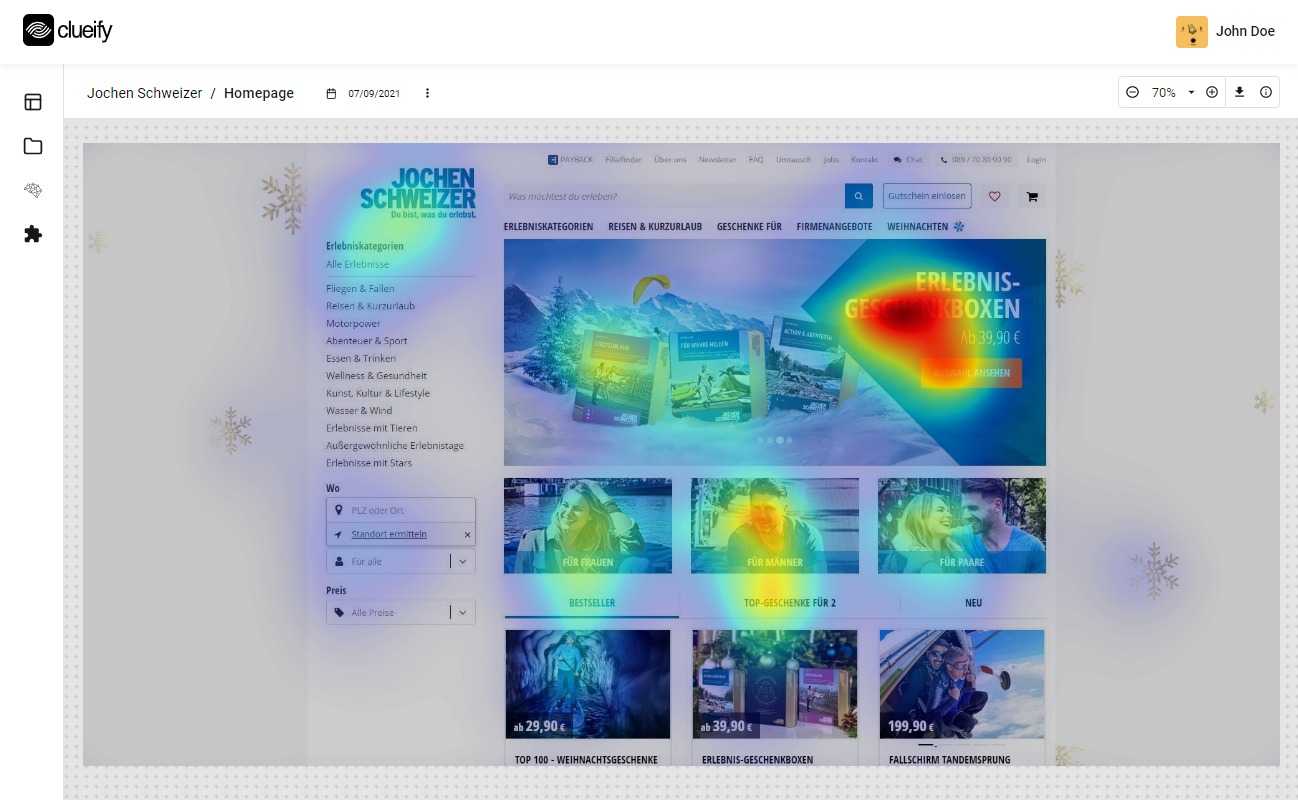The width and height of the screenshot is (1298, 800).
Task: Click the zoom out minus icon
Action: click(1132, 92)
